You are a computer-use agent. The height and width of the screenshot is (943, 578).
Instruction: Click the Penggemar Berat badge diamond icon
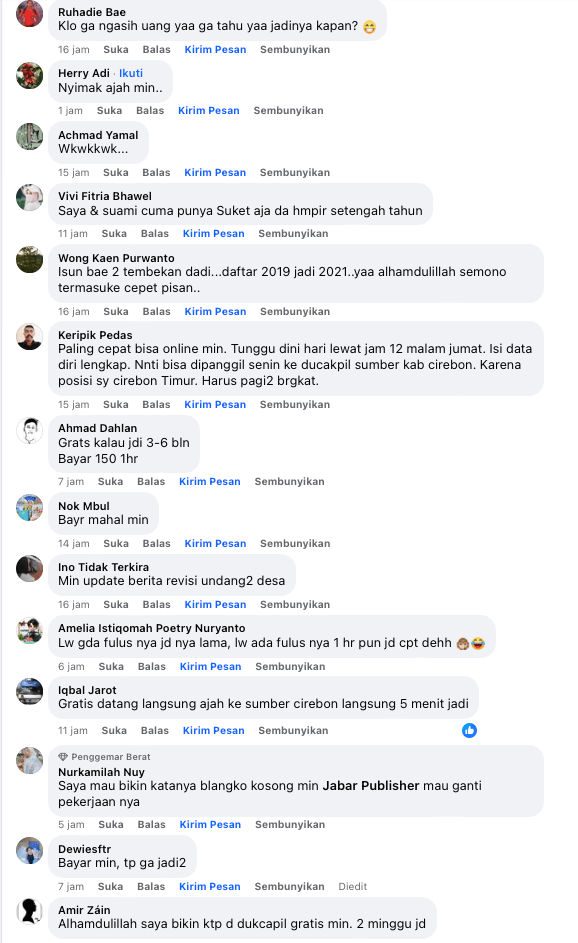(x=63, y=757)
